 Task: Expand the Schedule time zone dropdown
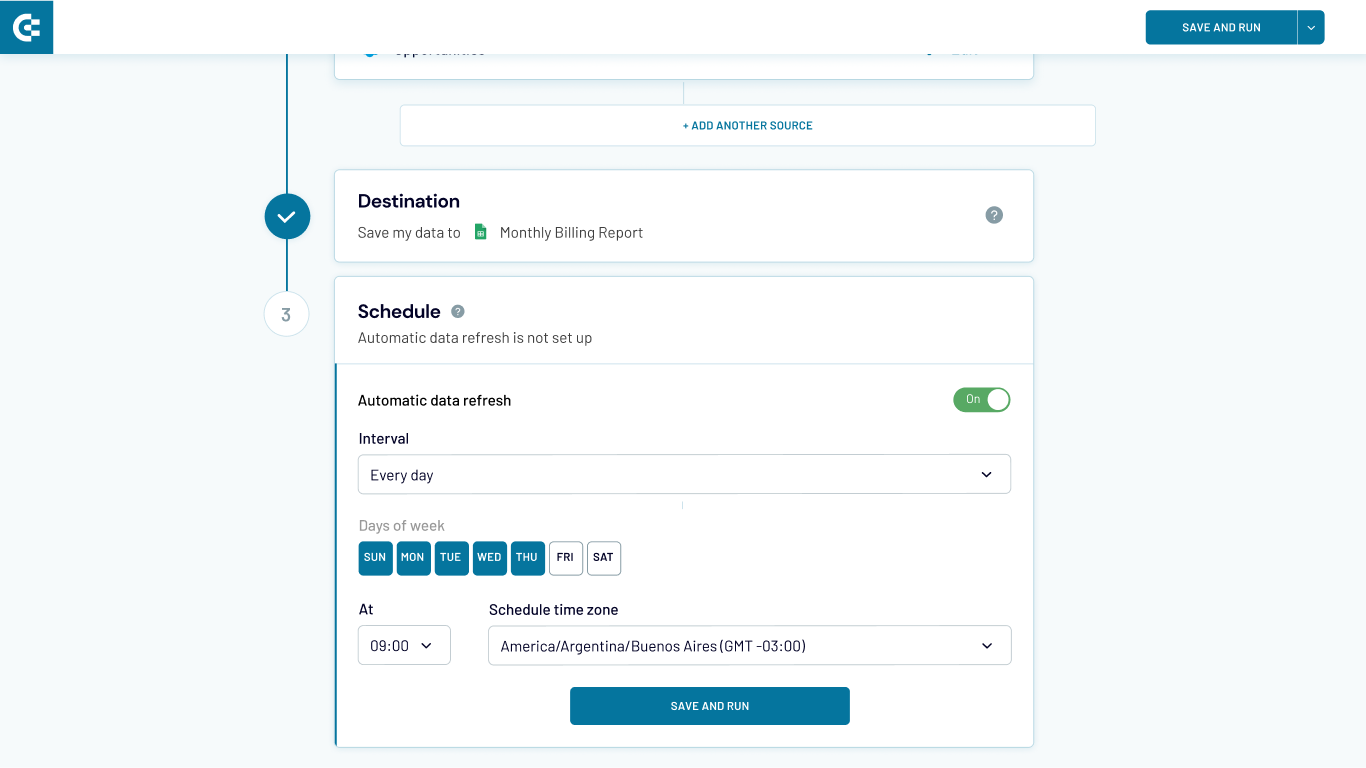tap(749, 646)
